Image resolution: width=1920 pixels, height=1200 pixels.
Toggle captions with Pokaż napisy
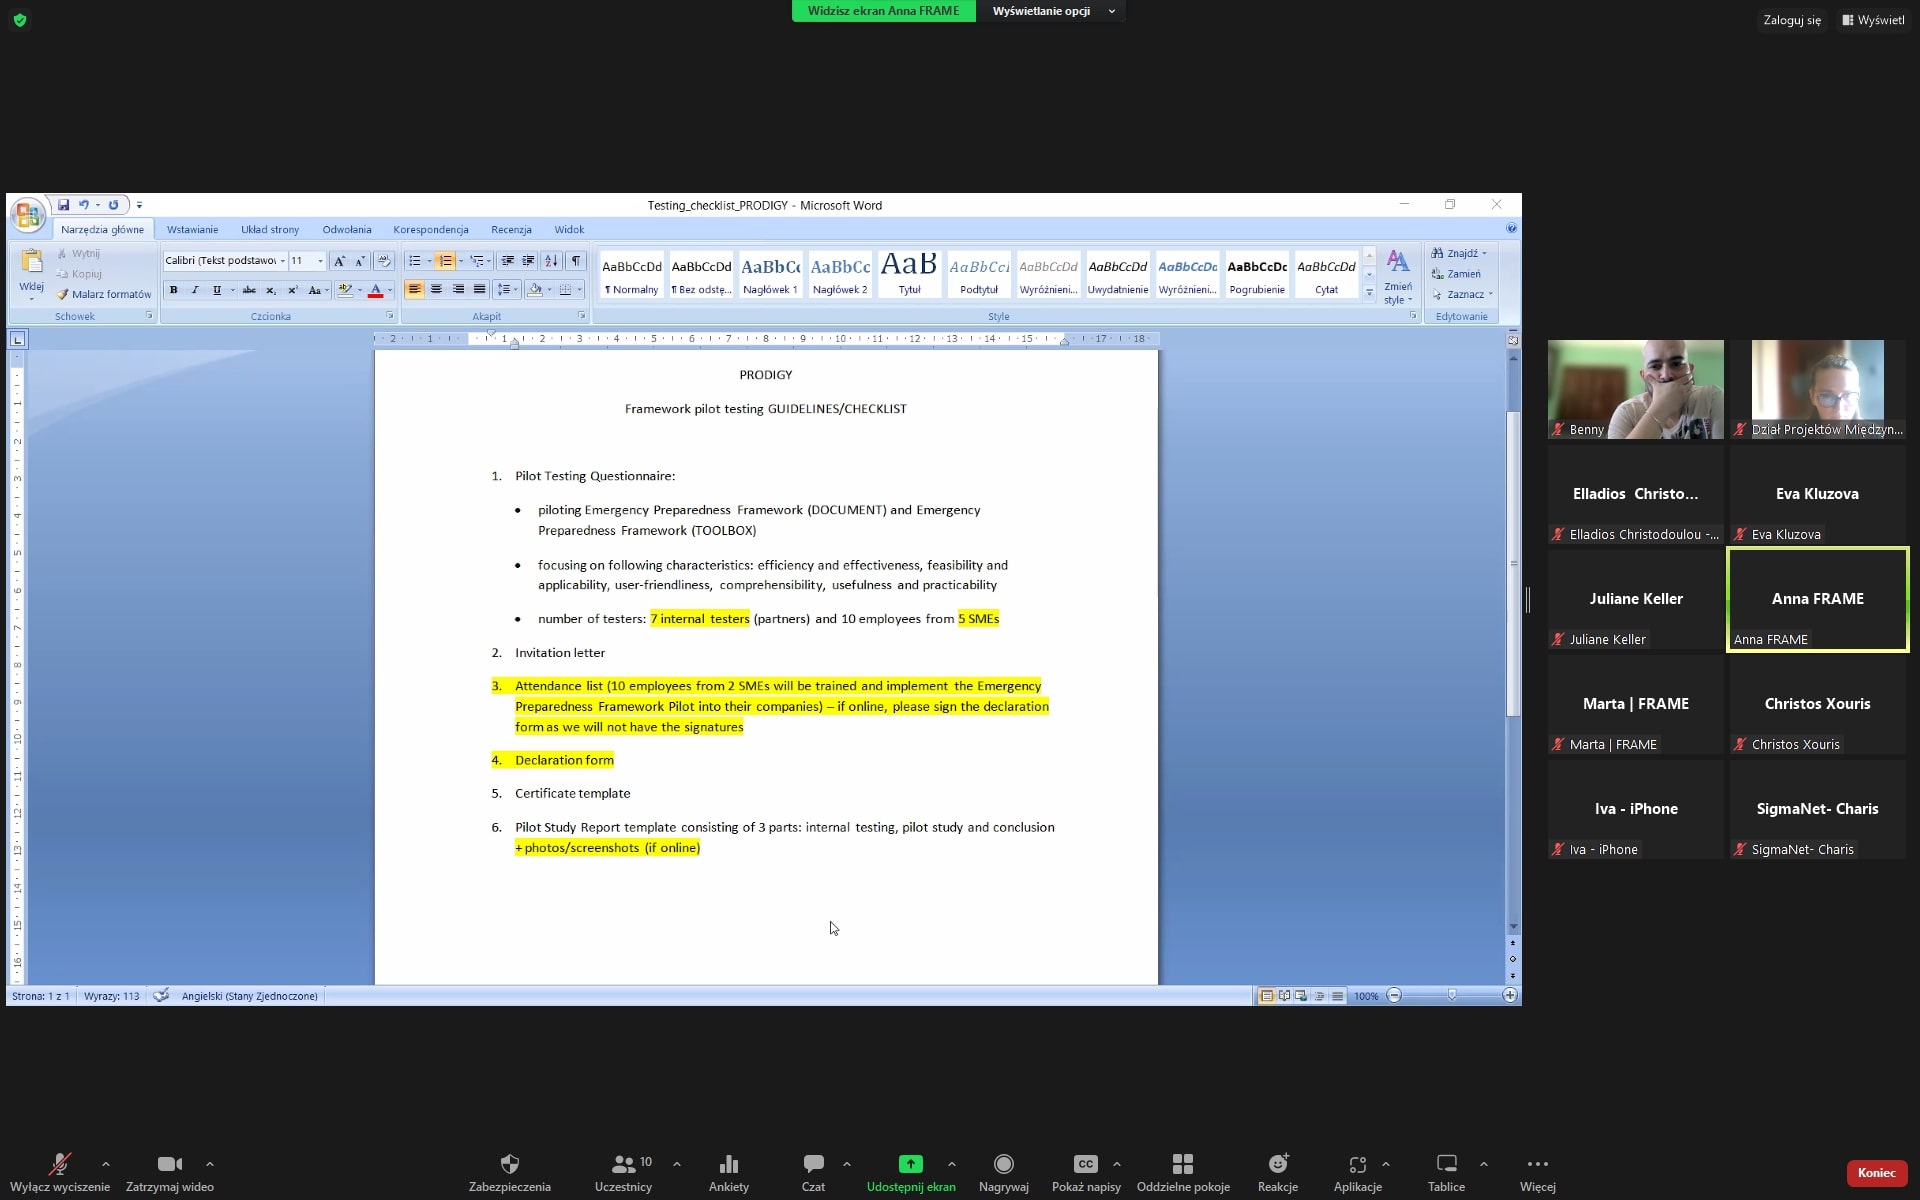coord(1085,1164)
